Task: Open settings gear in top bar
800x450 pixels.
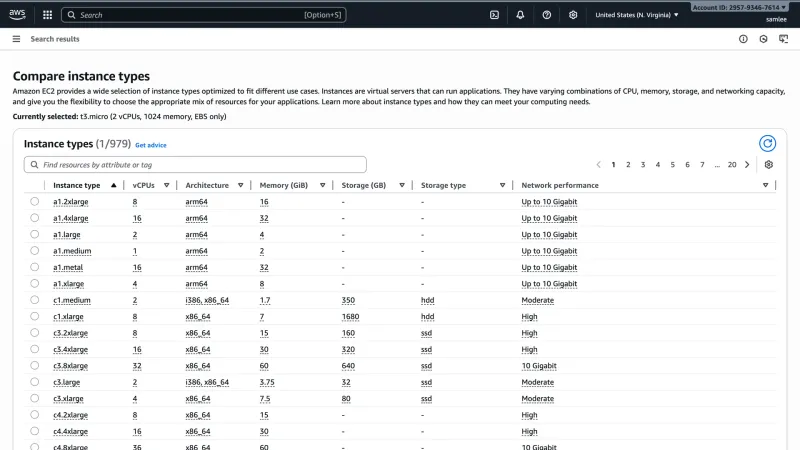Action: click(x=573, y=15)
